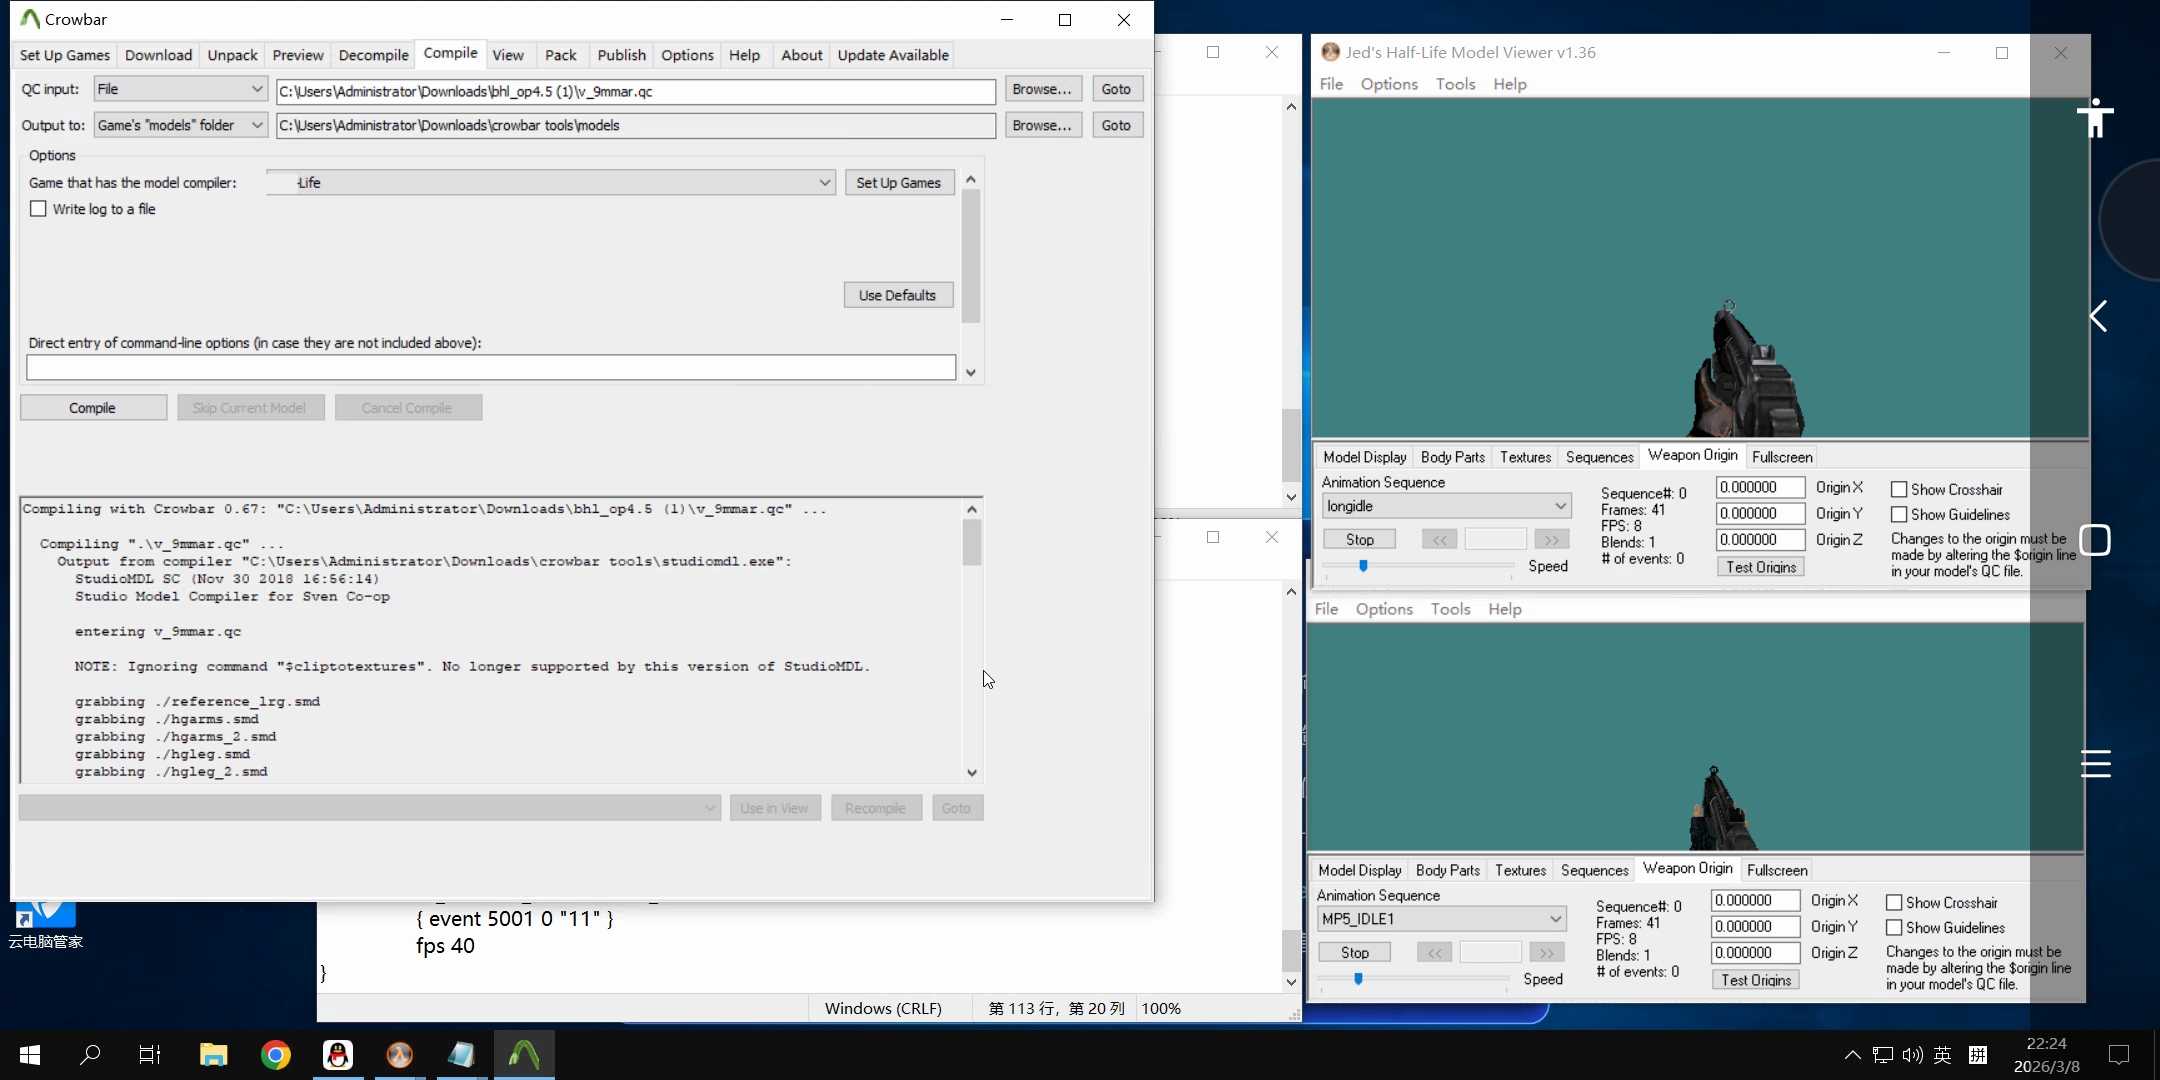Open File Explorer from taskbar

pyautogui.click(x=213, y=1055)
